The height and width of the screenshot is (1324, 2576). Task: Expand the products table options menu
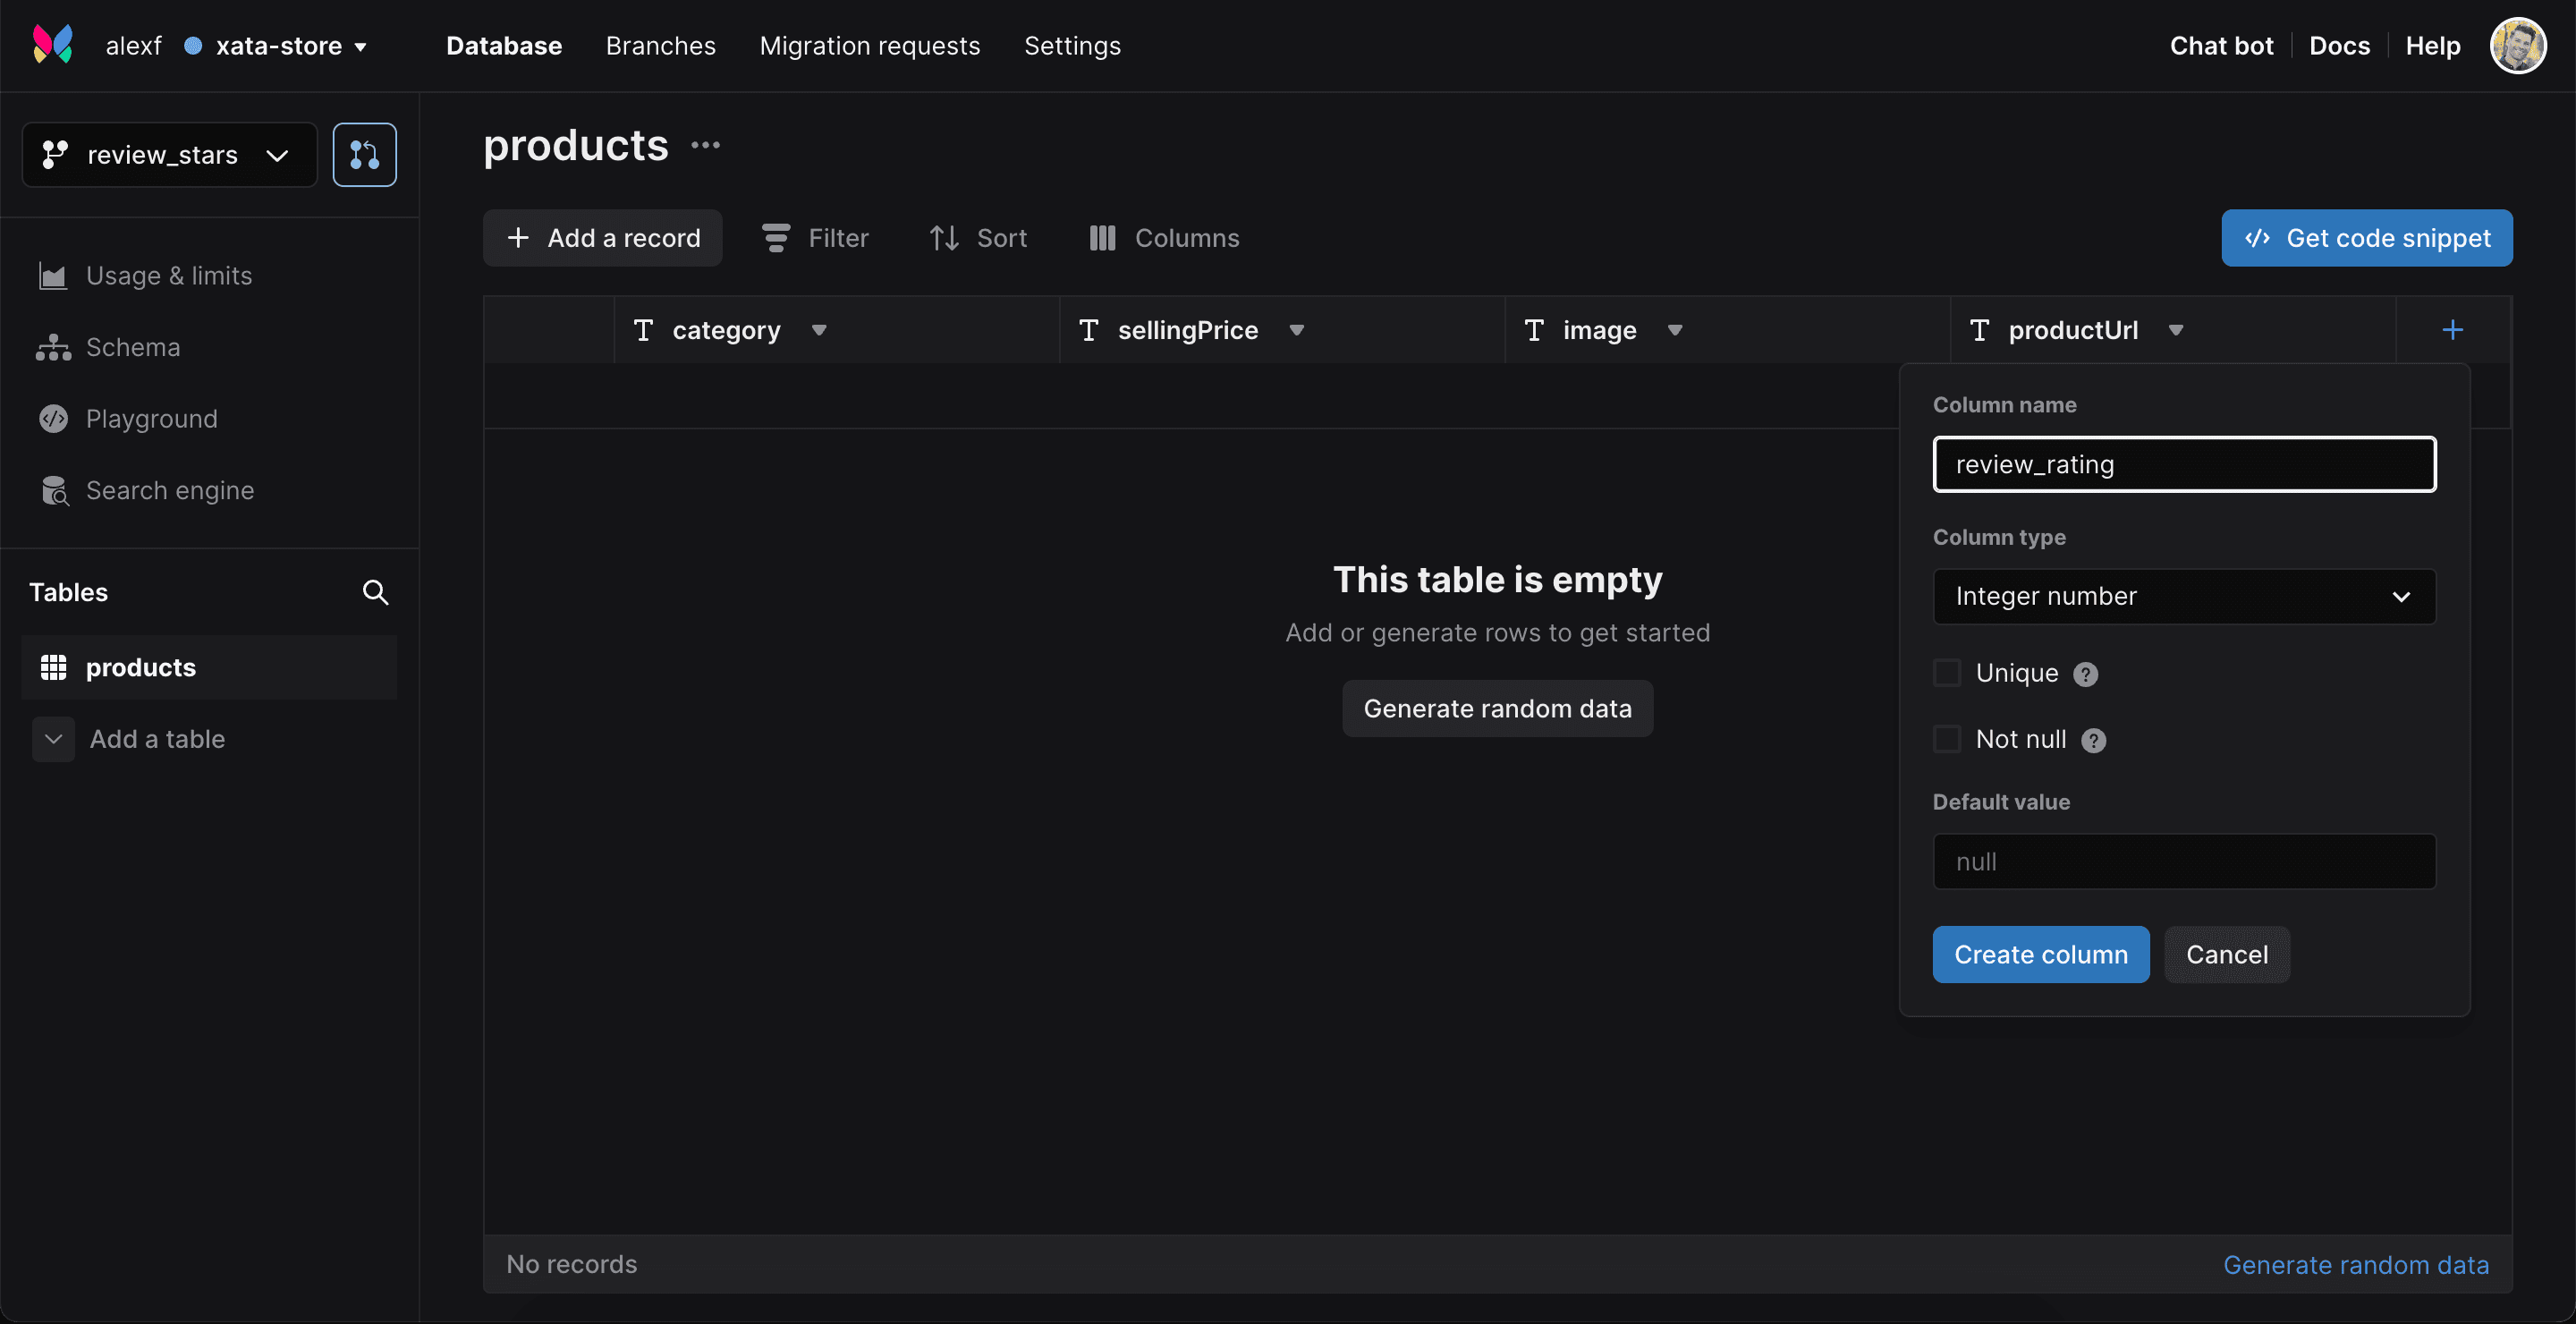[x=708, y=147]
